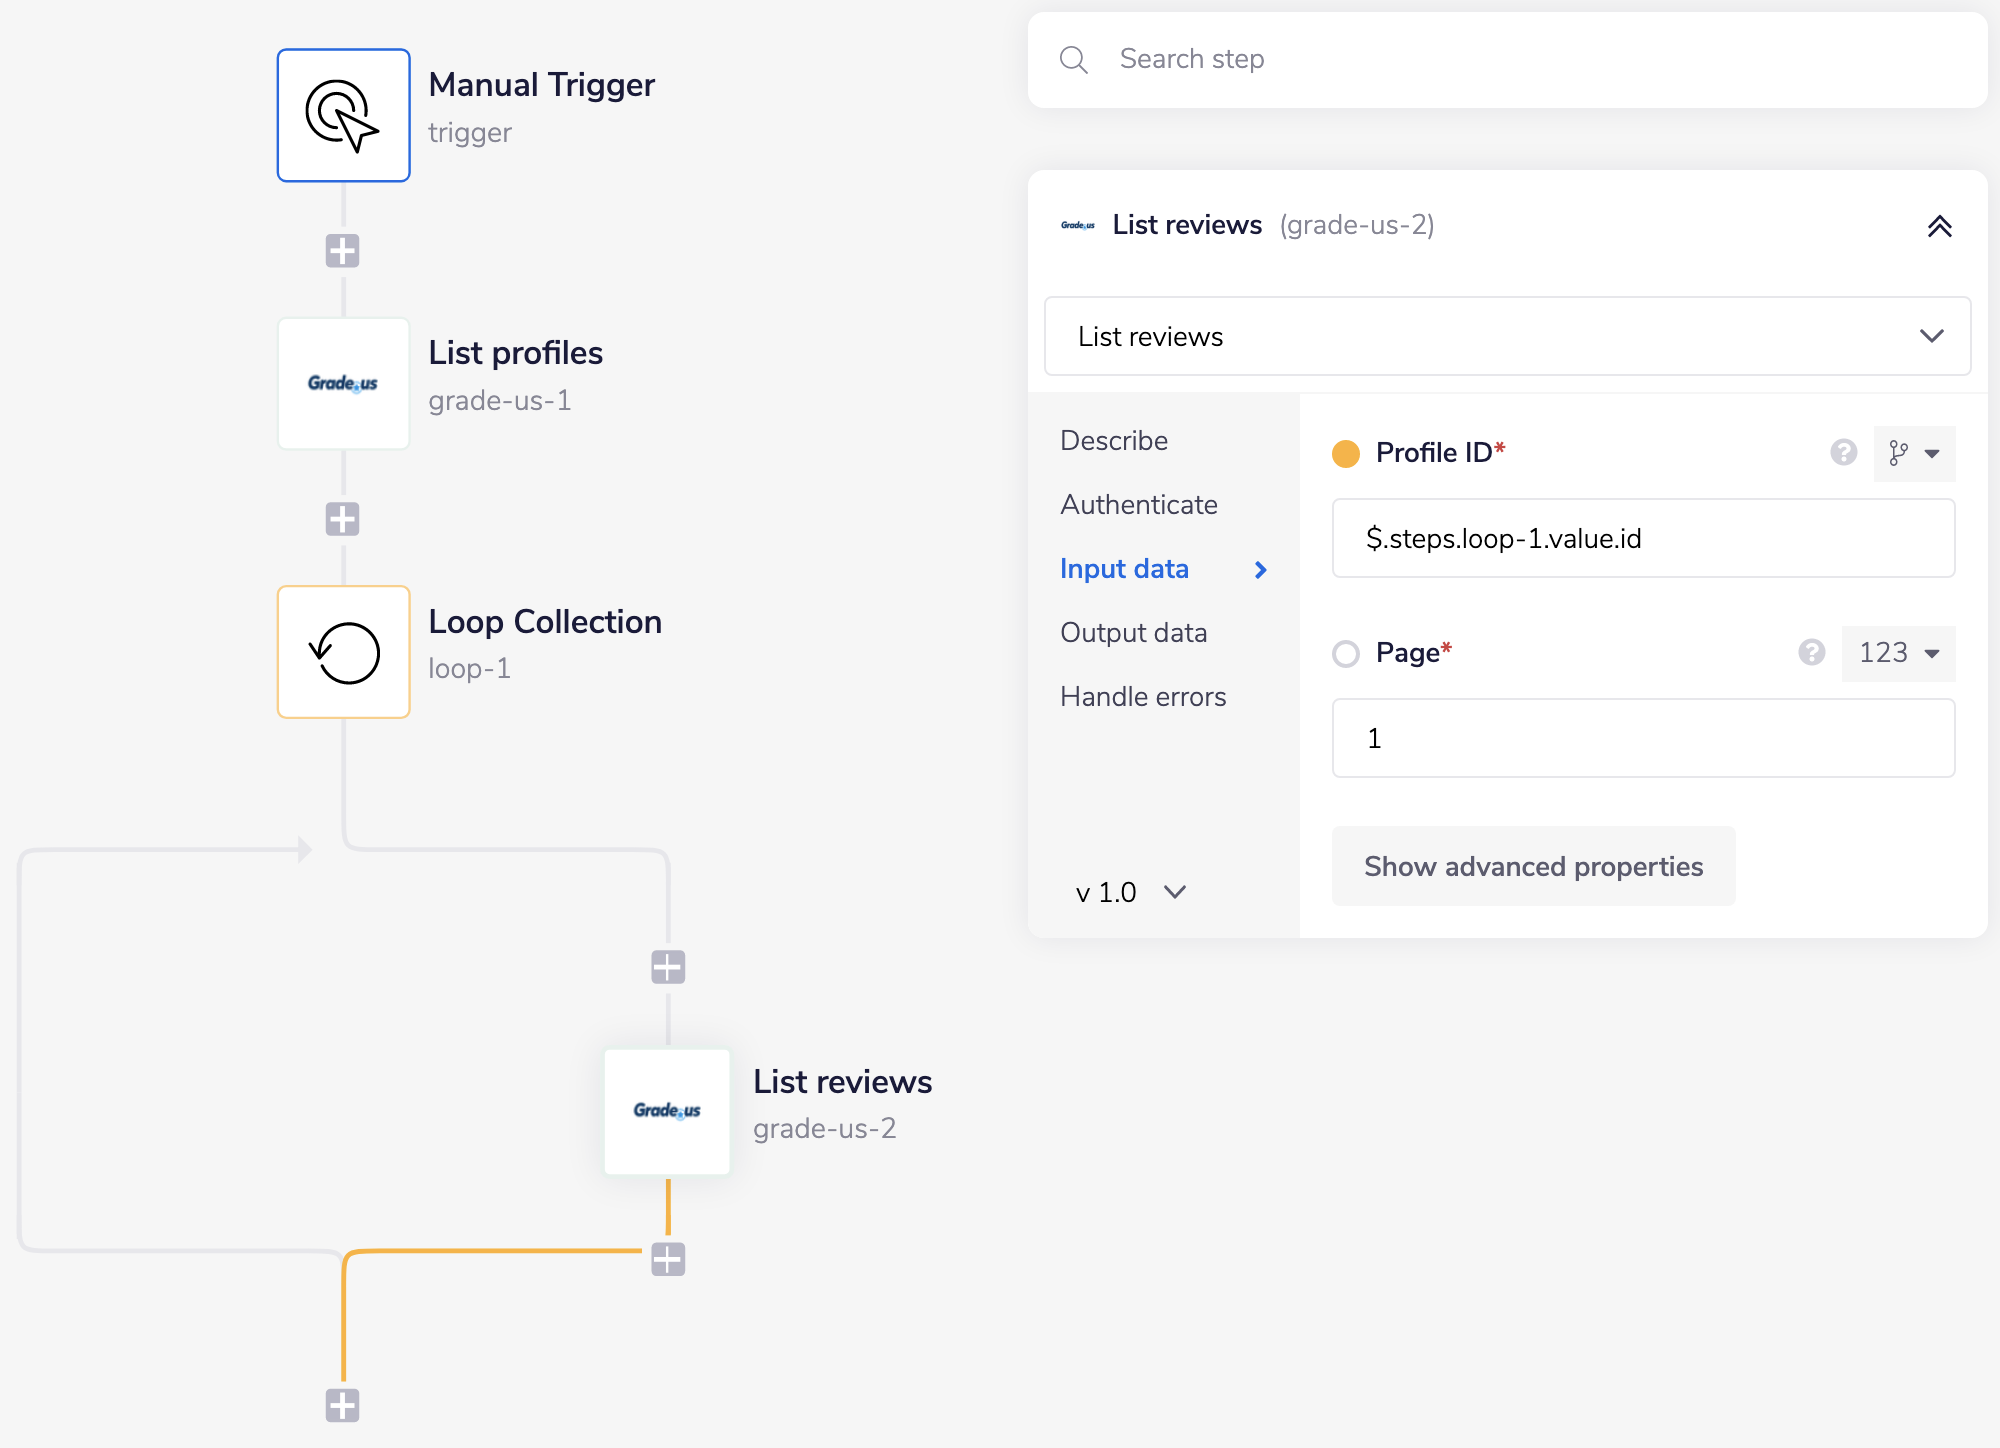Select the Loop Collection step icon
The width and height of the screenshot is (2000, 1448).
click(x=343, y=652)
